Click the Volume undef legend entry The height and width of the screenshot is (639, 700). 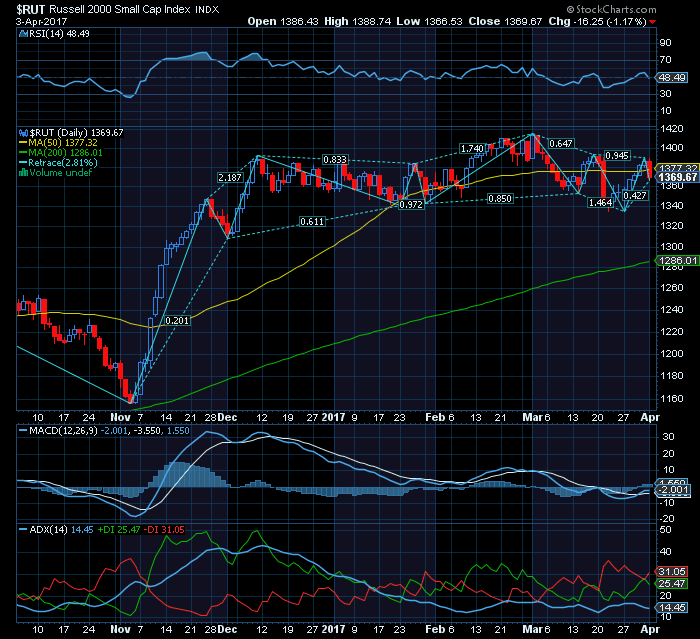[x=60, y=173]
